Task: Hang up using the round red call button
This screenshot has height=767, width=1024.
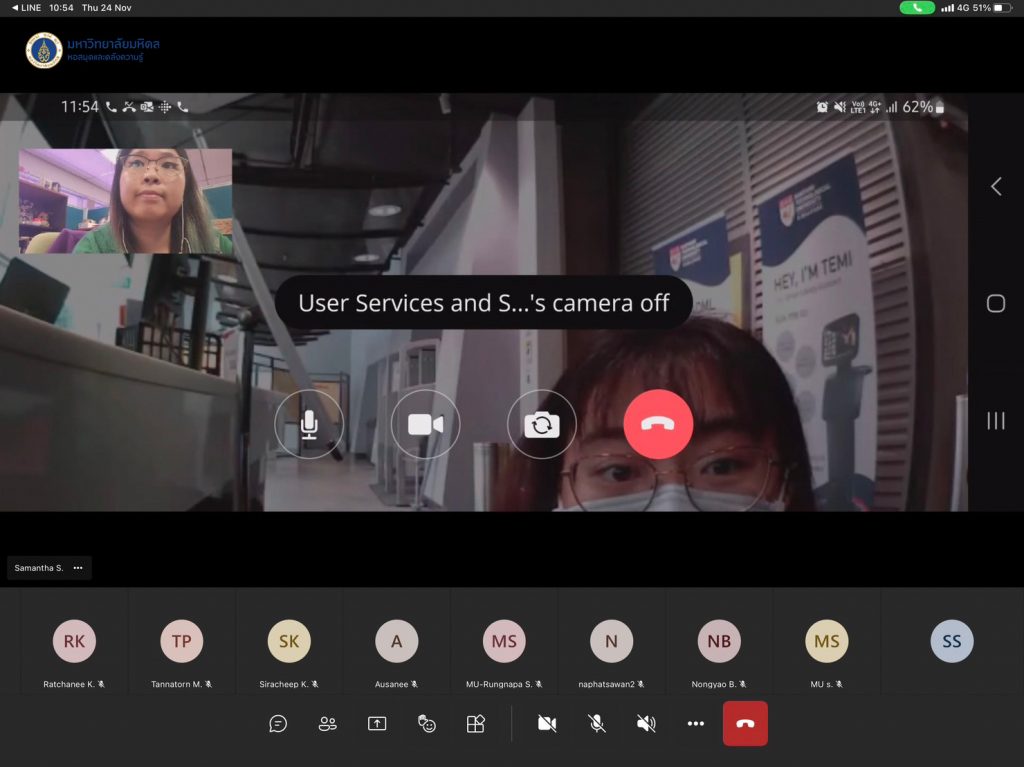Action: (658, 424)
